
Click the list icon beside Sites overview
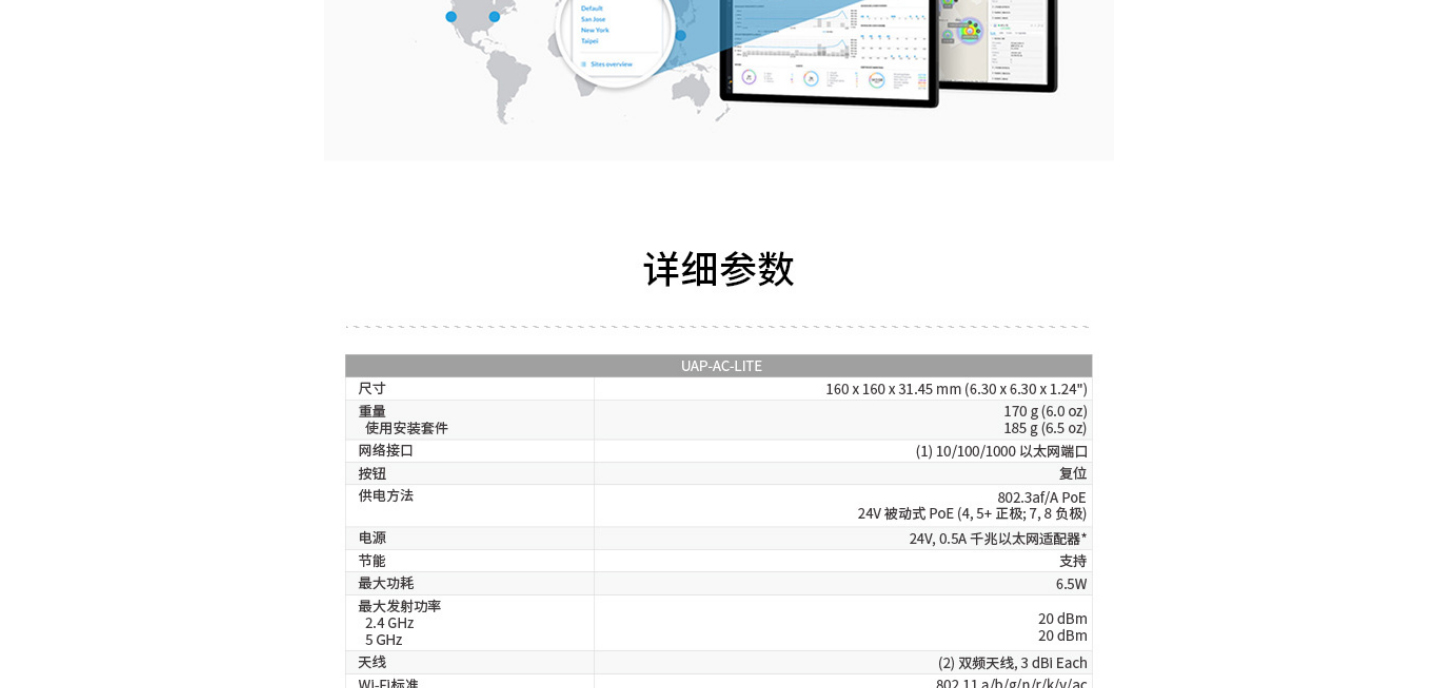(584, 64)
